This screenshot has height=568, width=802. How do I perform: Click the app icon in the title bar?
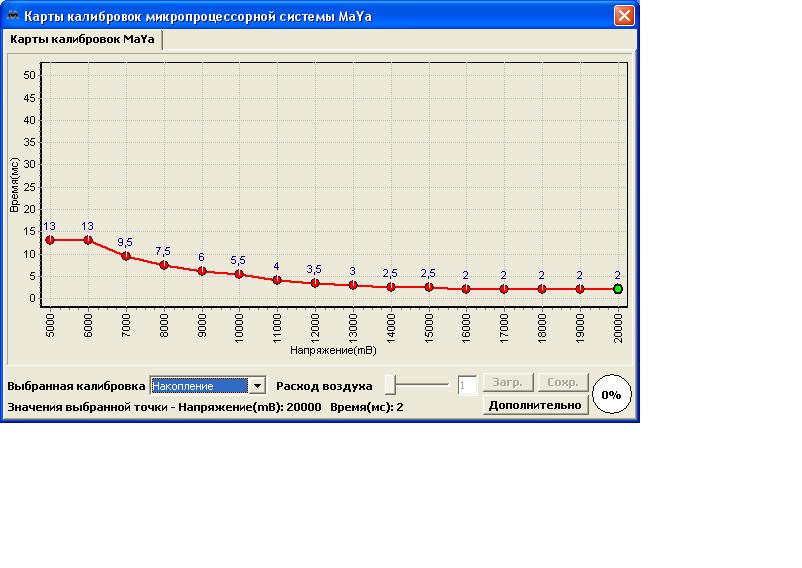pos(13,16)
